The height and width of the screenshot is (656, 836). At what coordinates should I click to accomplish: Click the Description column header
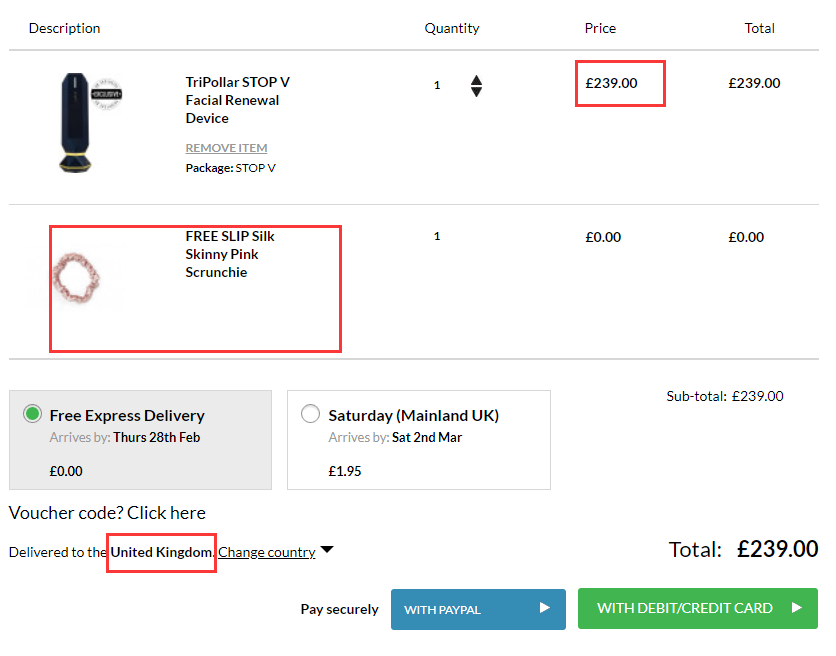click(65, 28)
